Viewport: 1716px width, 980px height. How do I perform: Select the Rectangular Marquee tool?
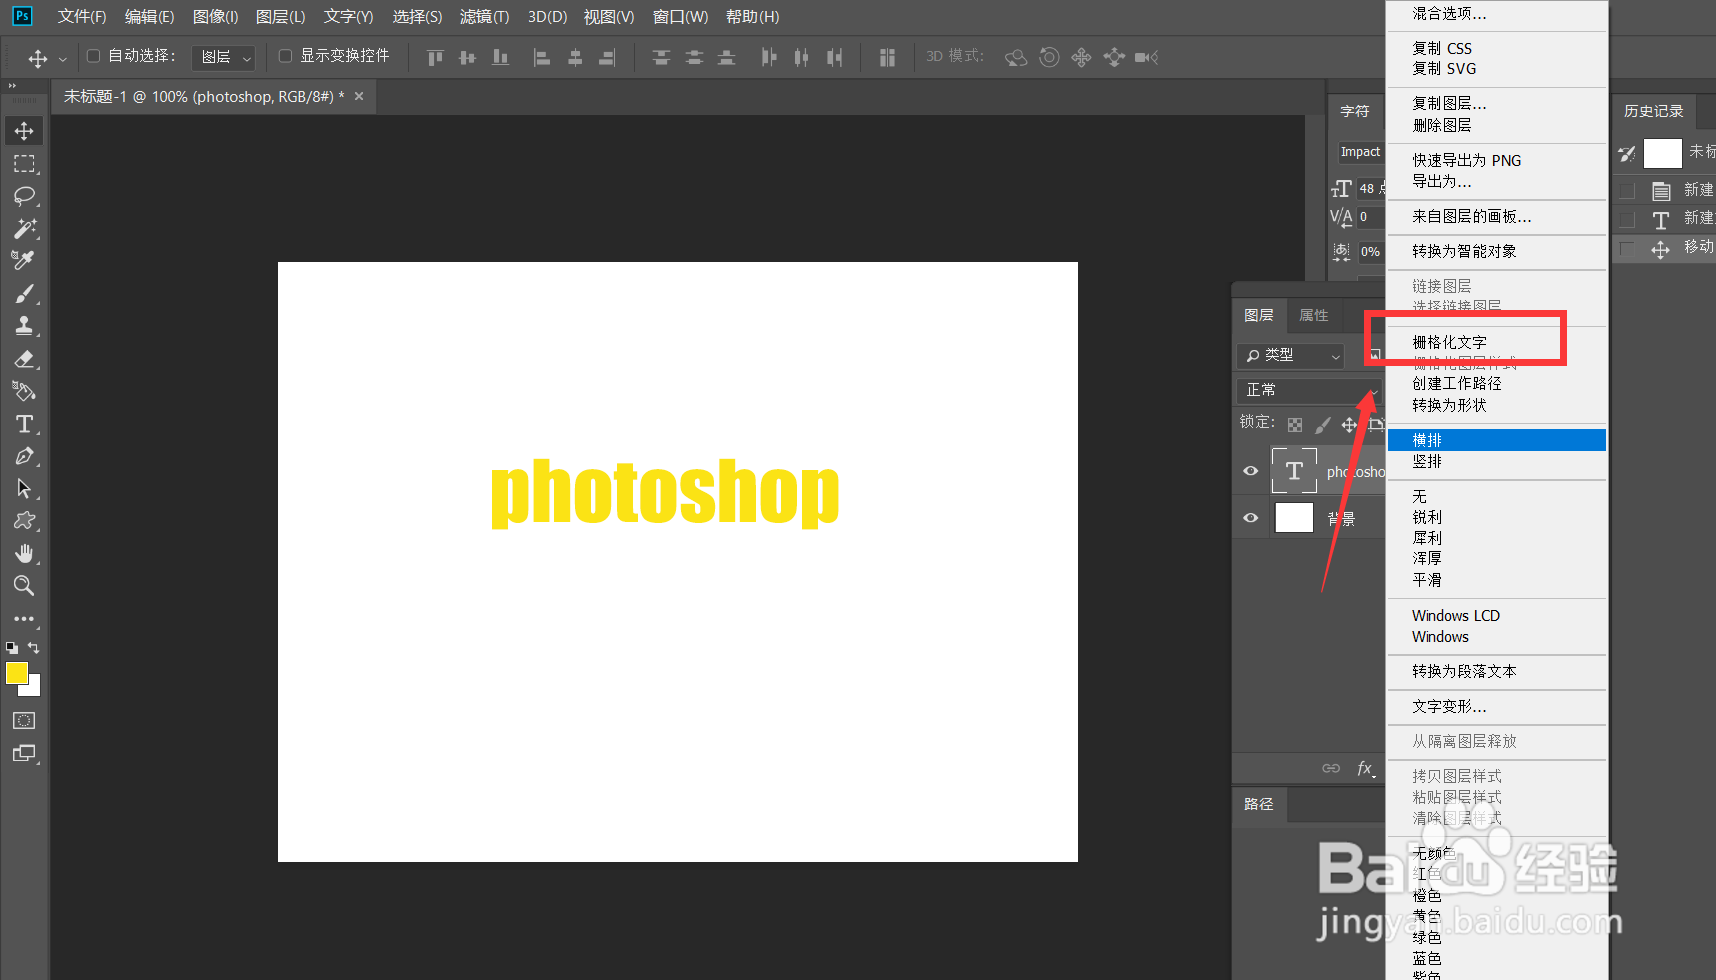(24, 164)
